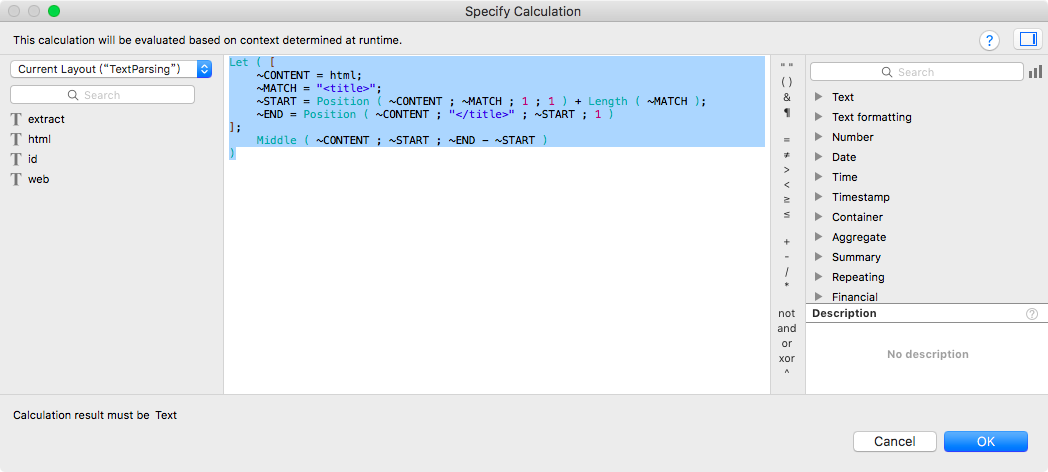Insert quotation marks operator

point(787,67)
